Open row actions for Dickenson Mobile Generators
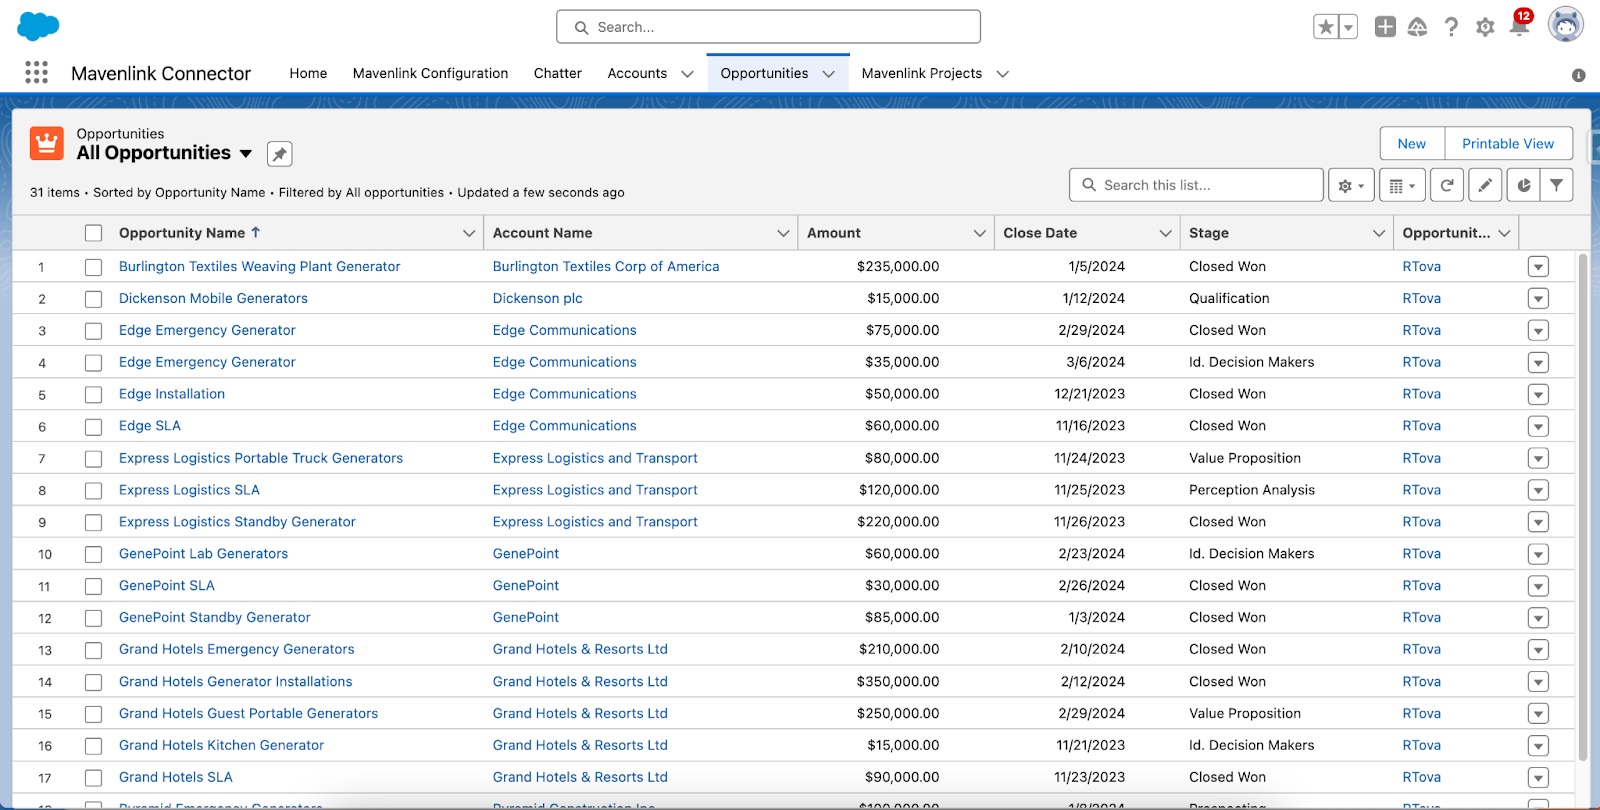This screenshot has width=1600, height=810. 1538,299
